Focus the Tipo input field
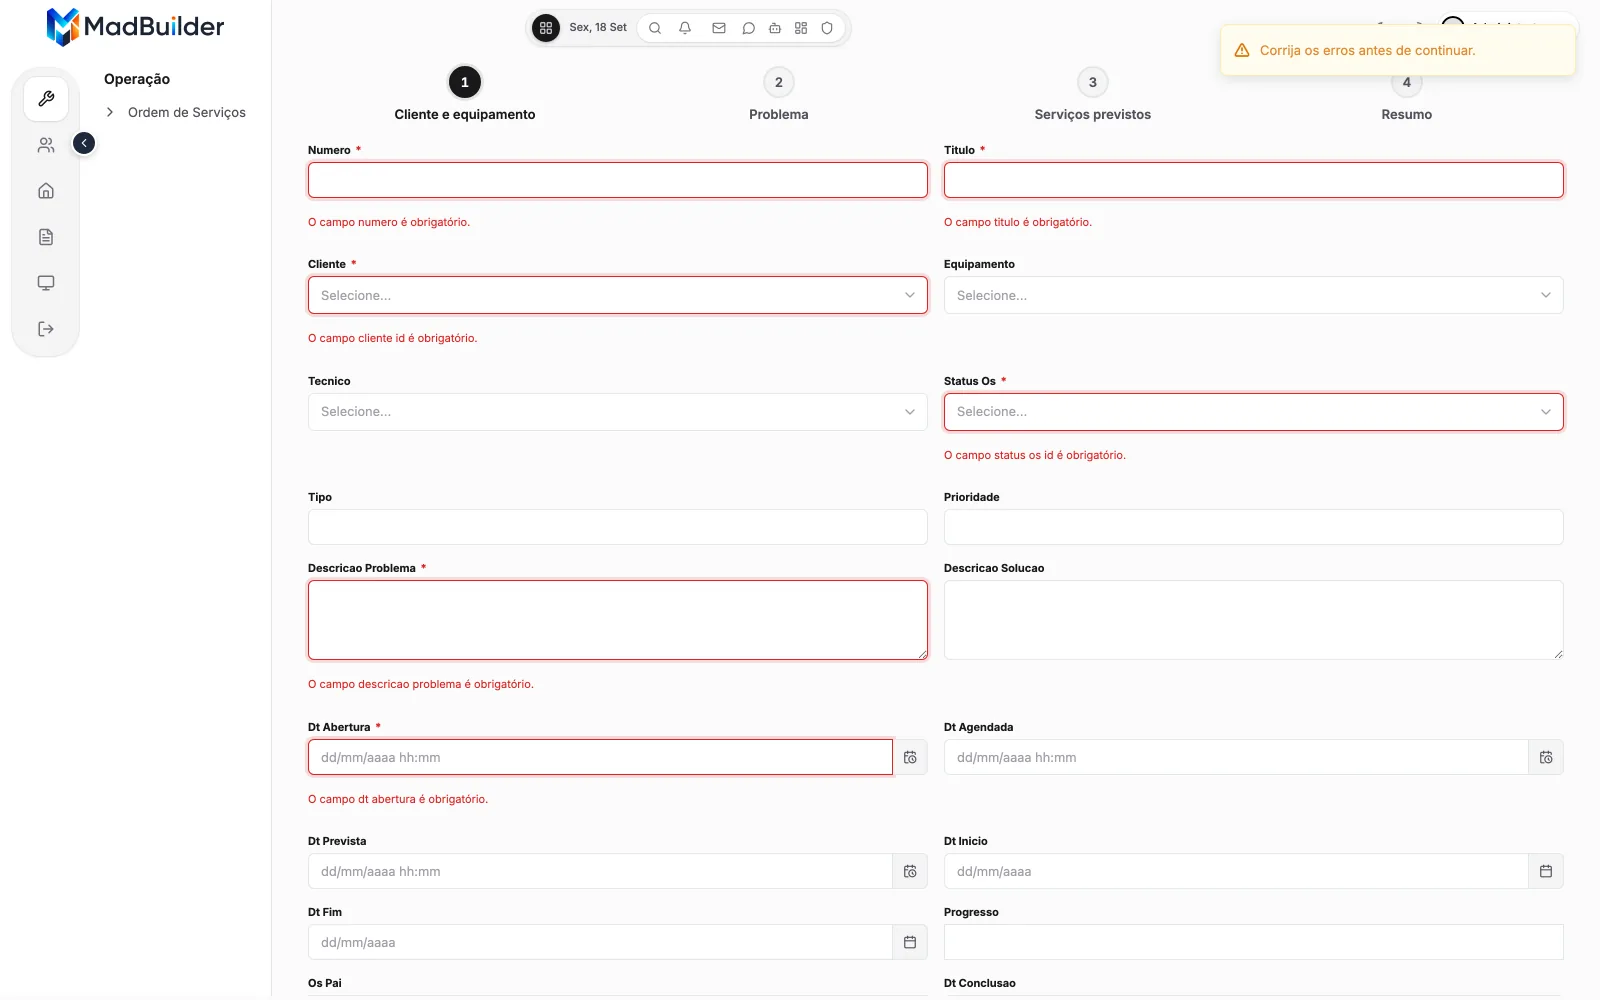Image resolution: width=1600 pixels, height=1000 pixels. point(618,527)
